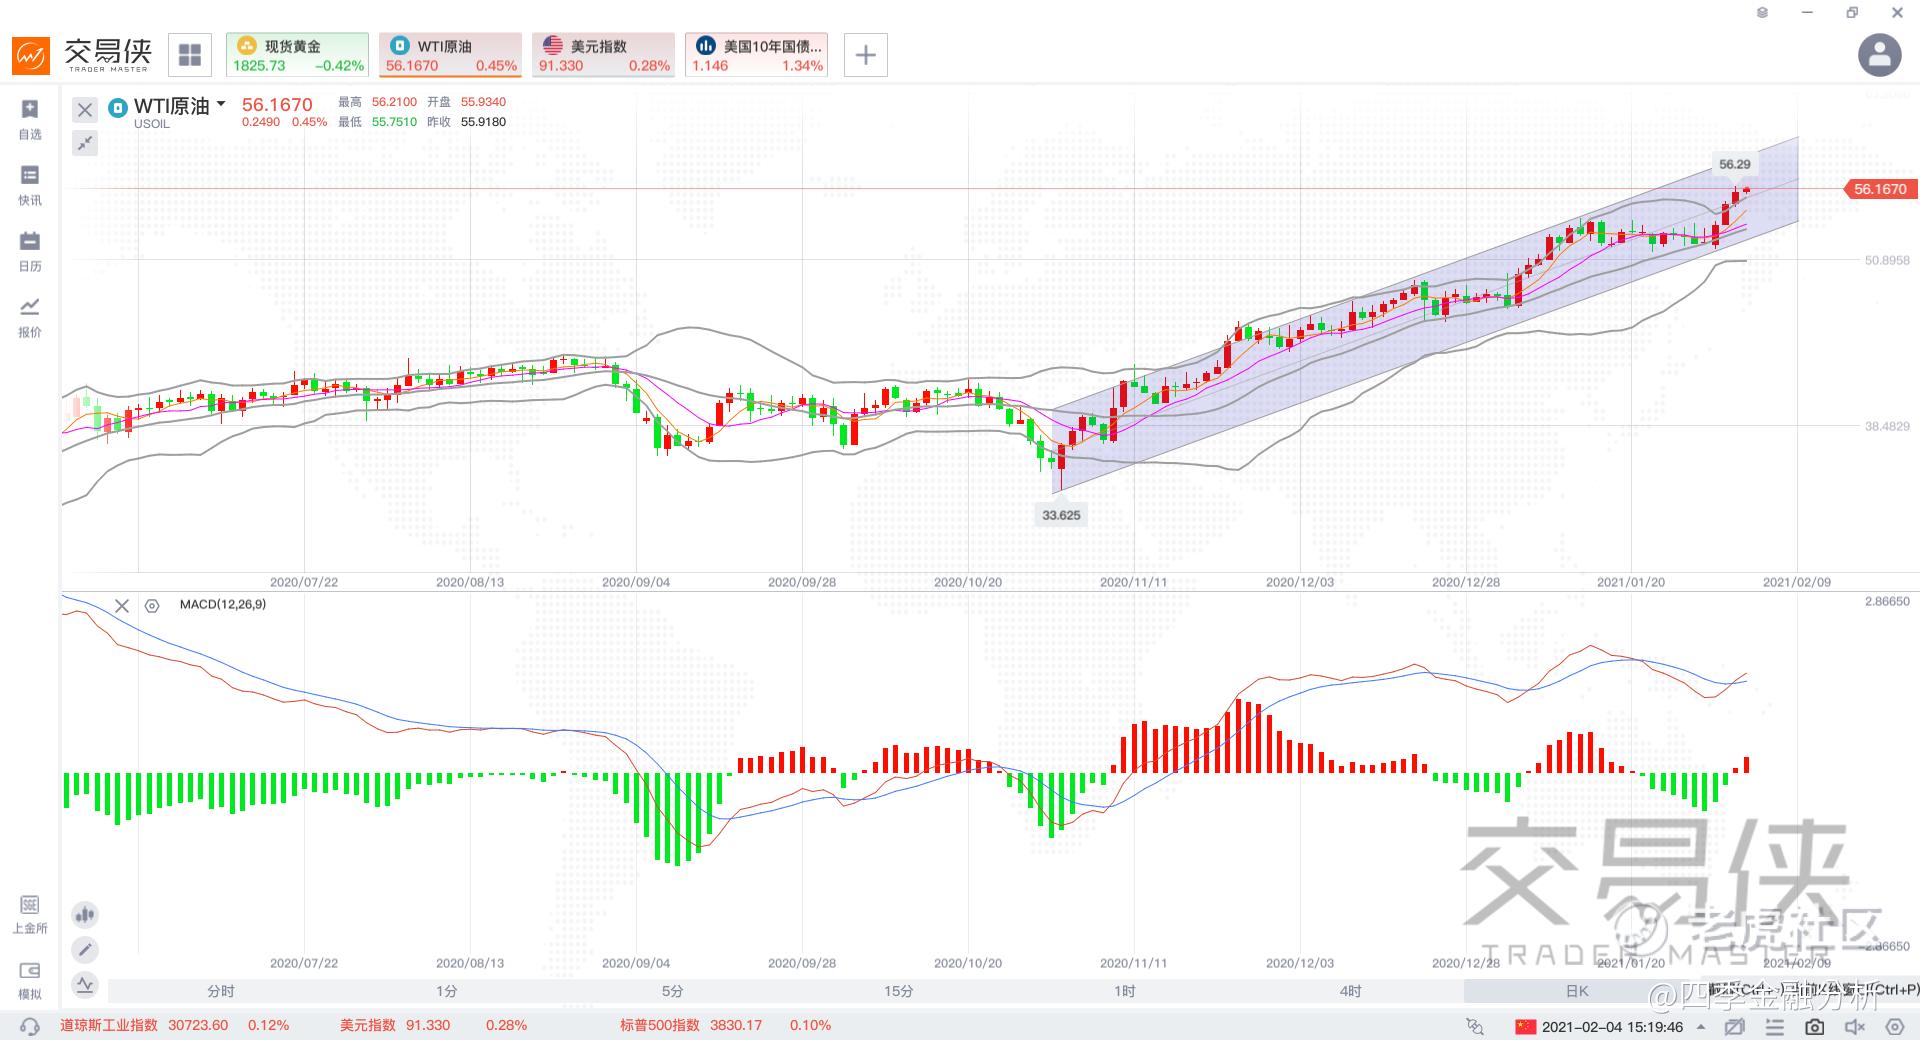Click the 标普500指数 ticker

(x=725, y=1025)
